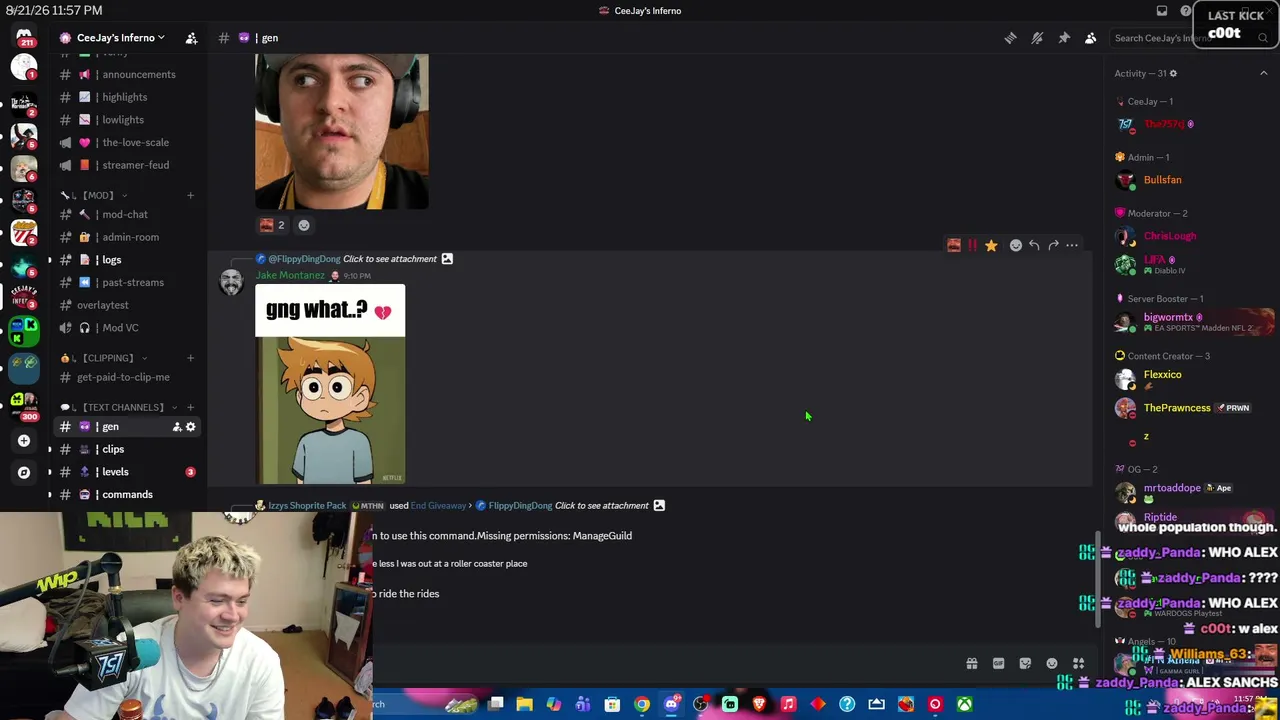Image resolution: width=1280 pixels, height=720 pixels.
Task: Jump to @FlippyDingDong replied attachment above Jake
Action: 354,259
